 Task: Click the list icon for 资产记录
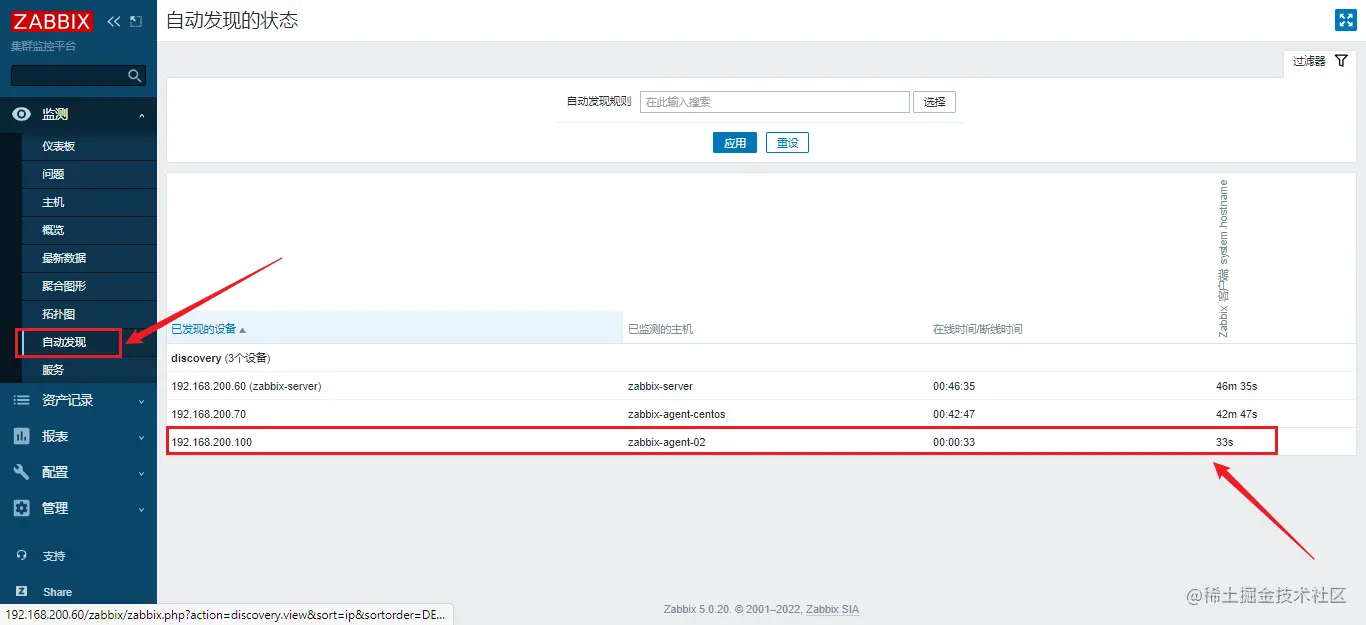coord(21,400)
